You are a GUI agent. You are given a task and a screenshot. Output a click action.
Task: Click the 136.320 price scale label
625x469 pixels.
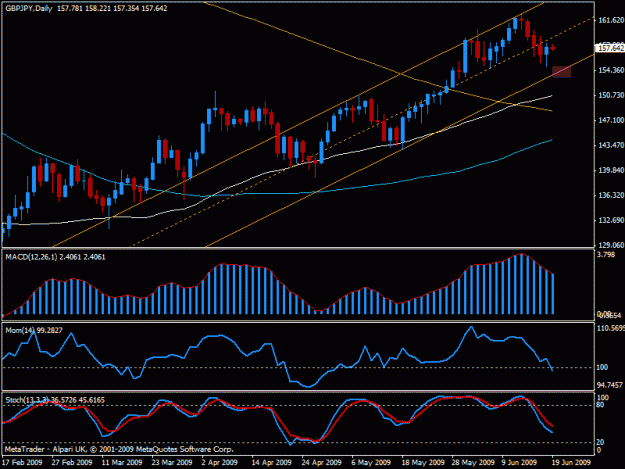pos(611,195)
